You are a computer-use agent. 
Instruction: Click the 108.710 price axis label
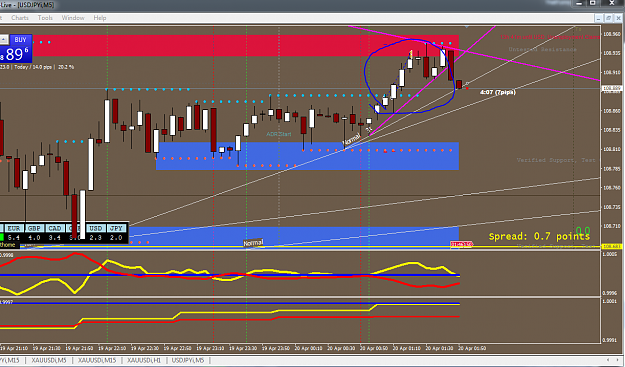(611, 226)
